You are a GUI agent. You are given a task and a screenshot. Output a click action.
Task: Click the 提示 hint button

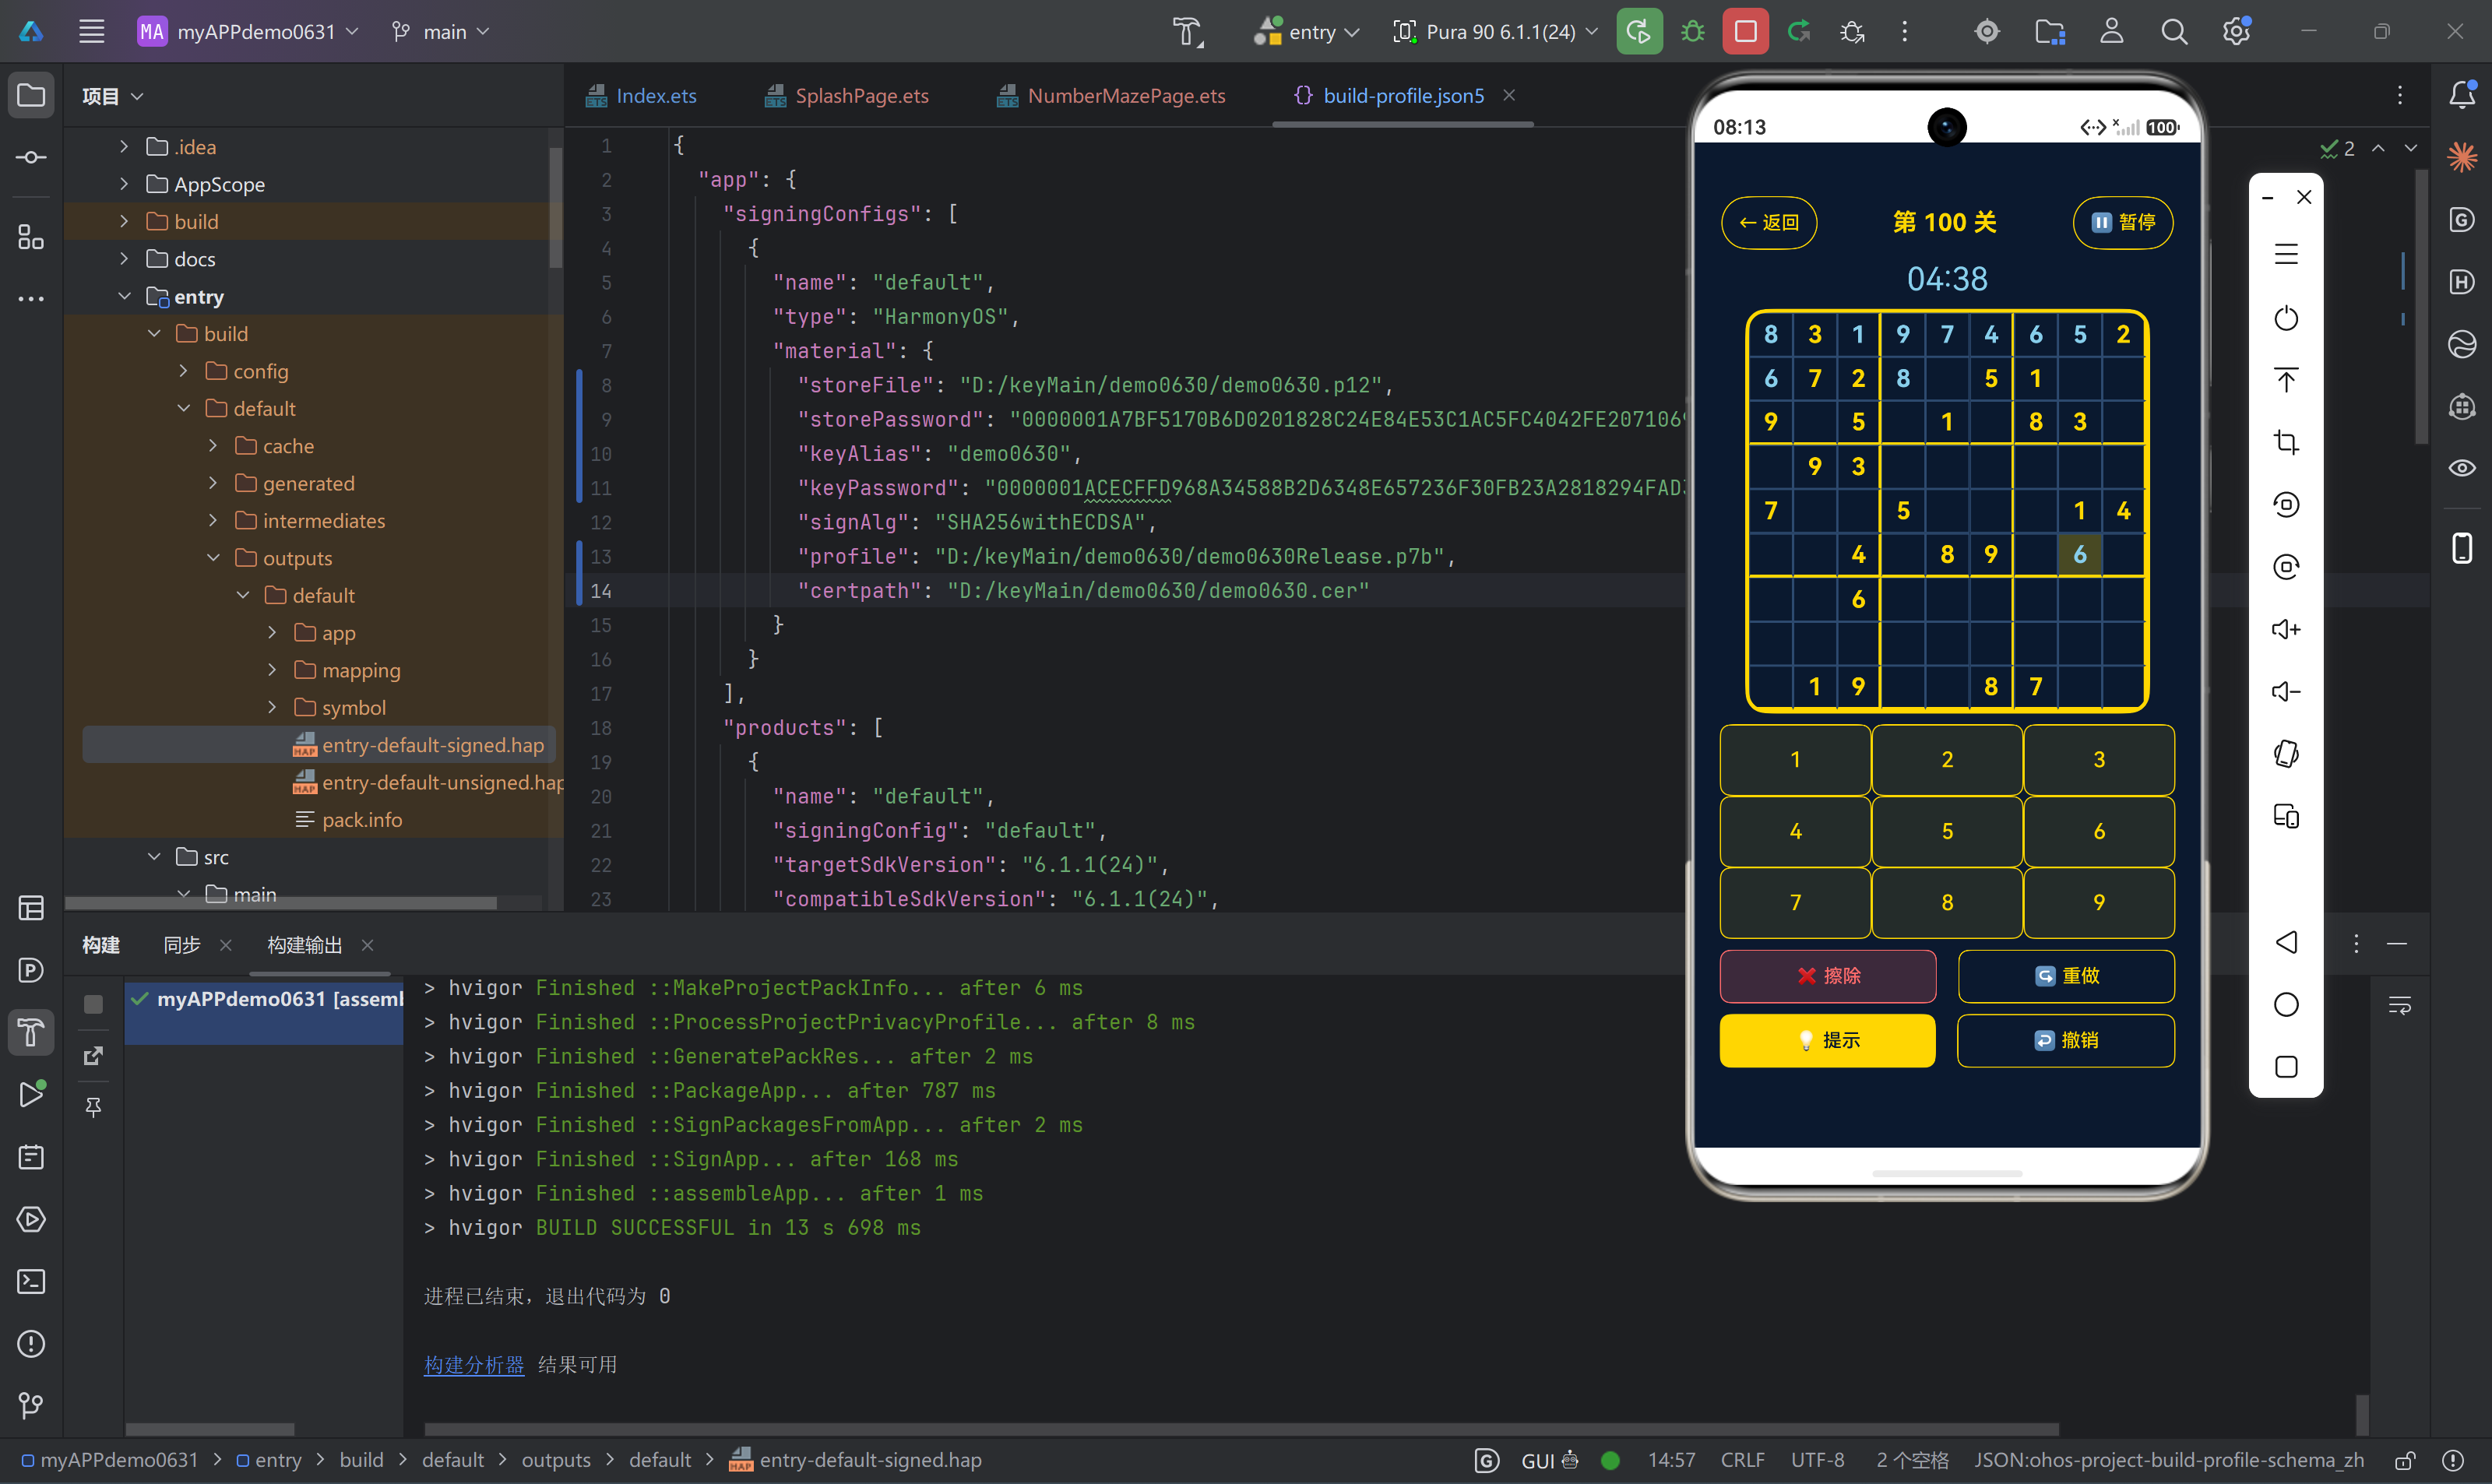coord(1827,1040)
